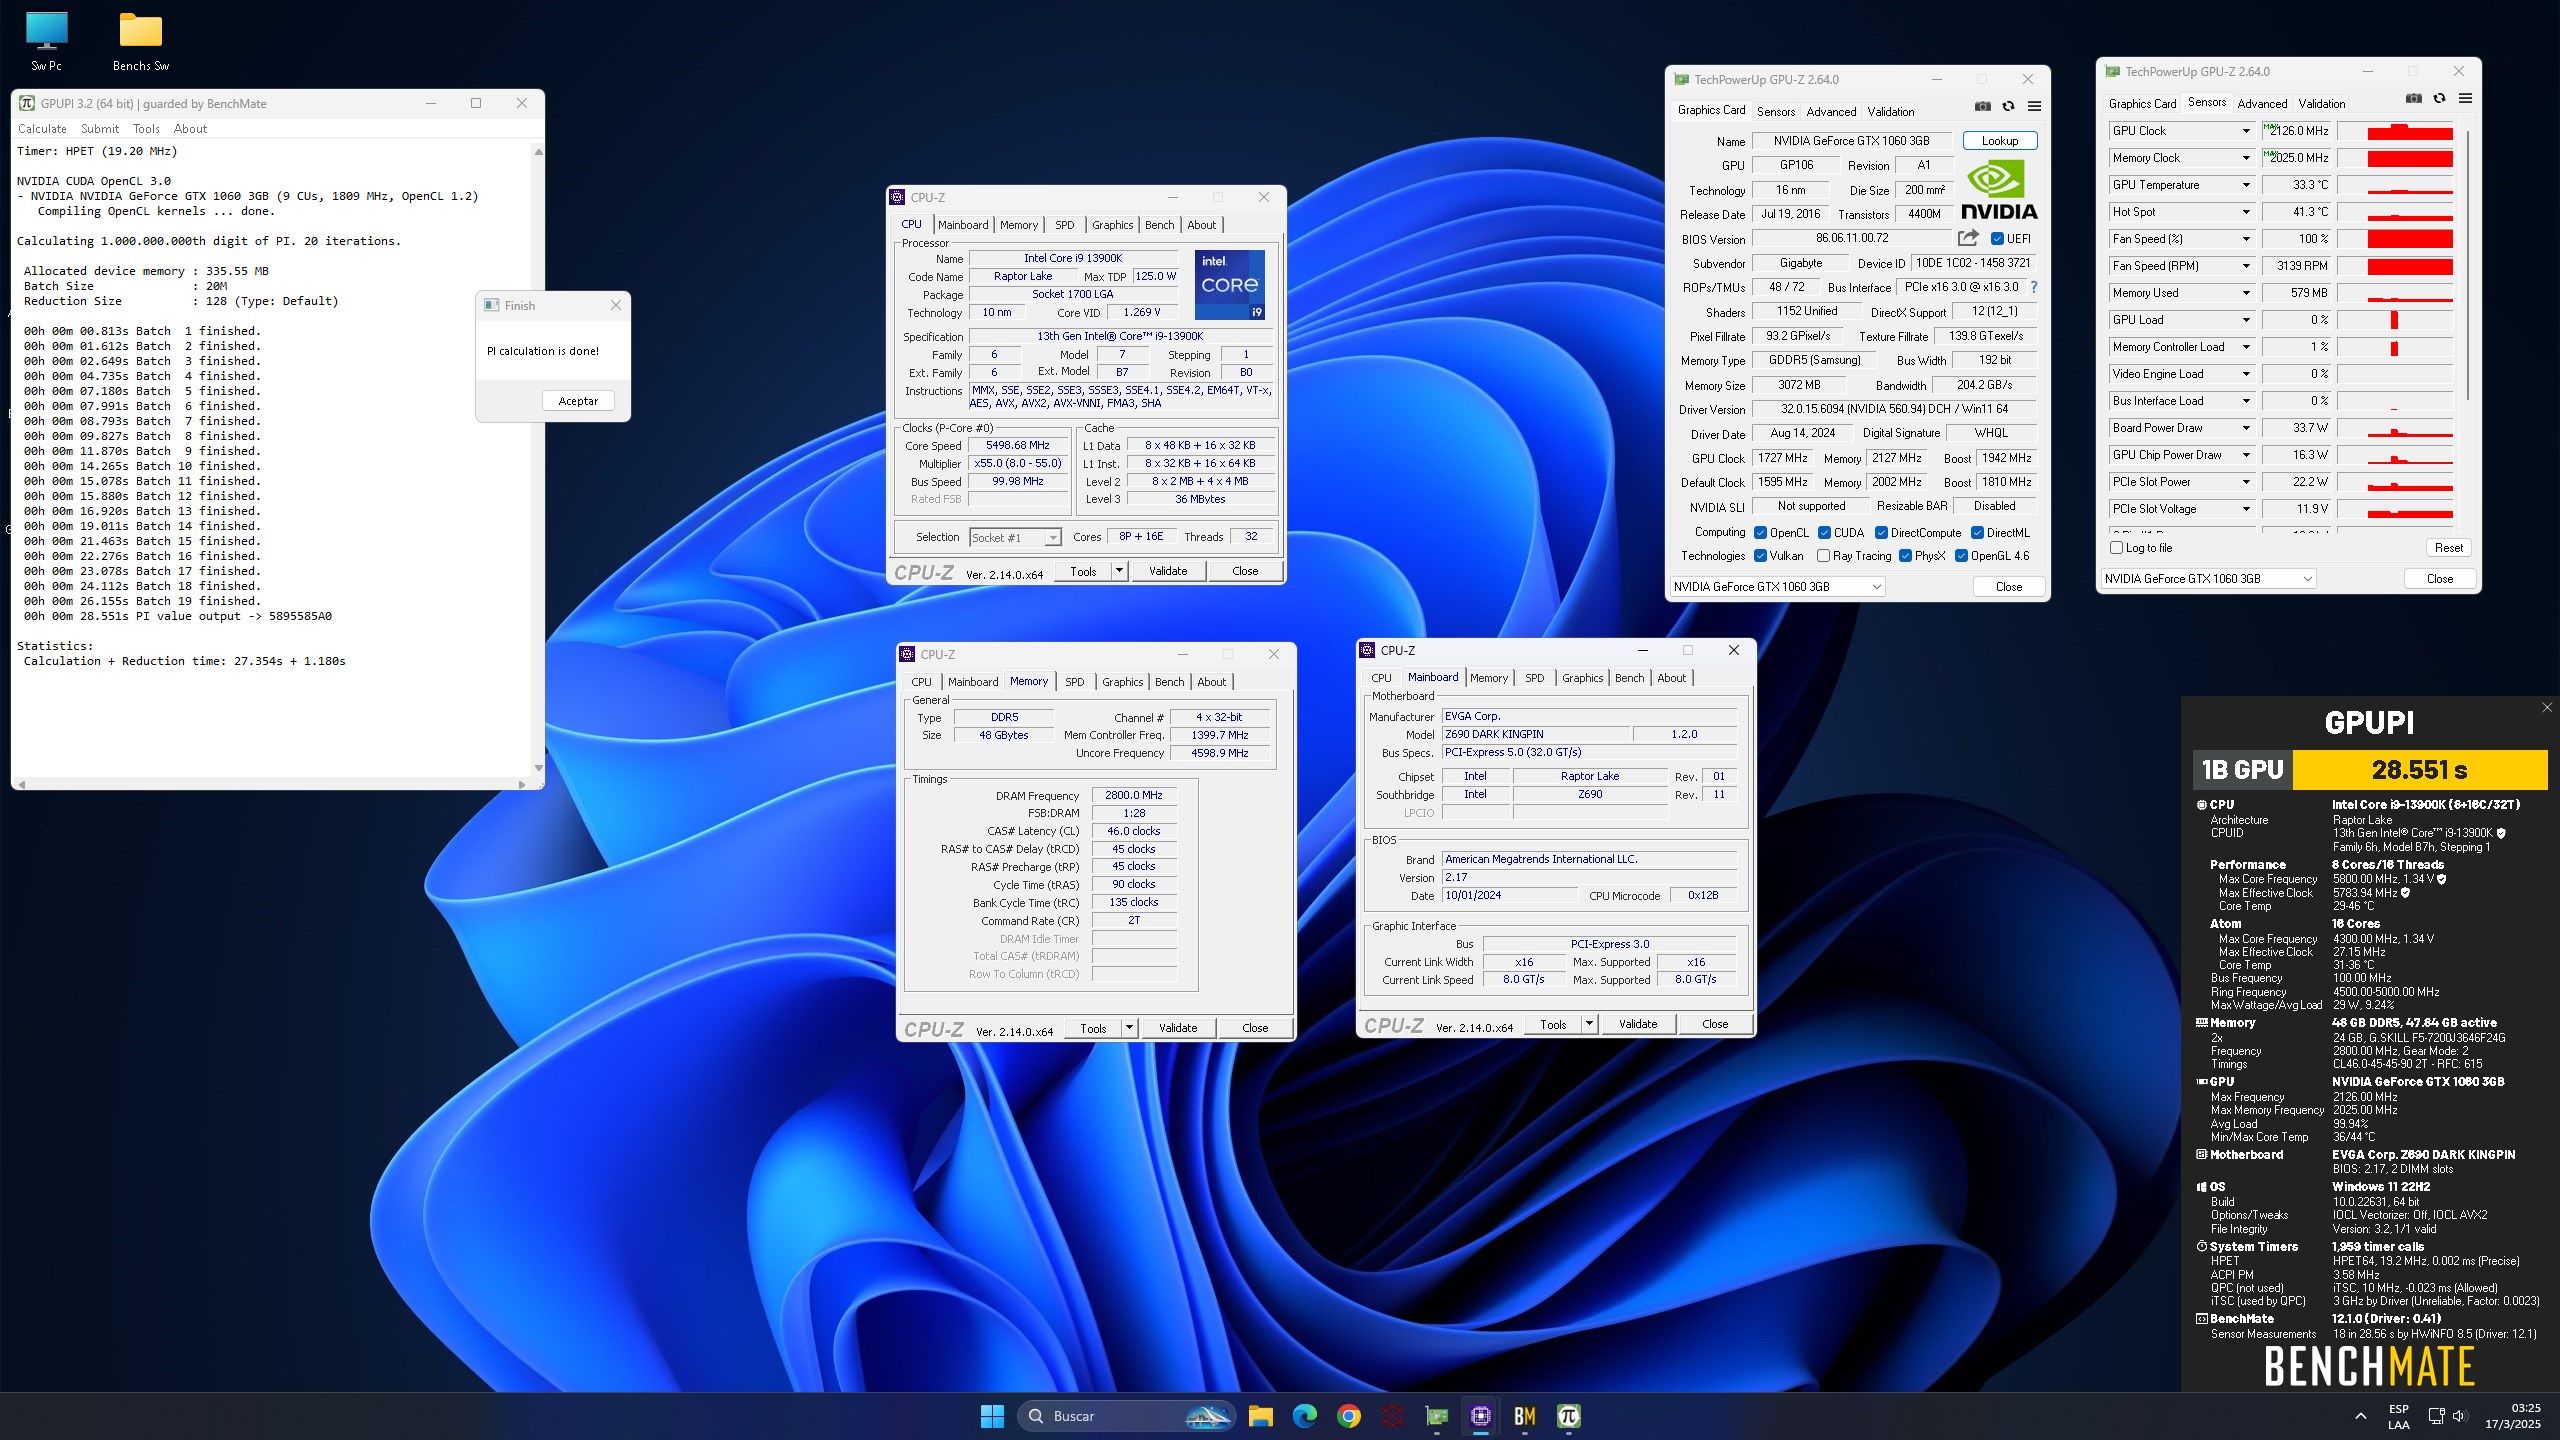Image resolution: width=2560 pixels, height=1440 pixels.
Task: Toggle the DirectML checkbox in GPU-Z
Action: point(1977,533)
